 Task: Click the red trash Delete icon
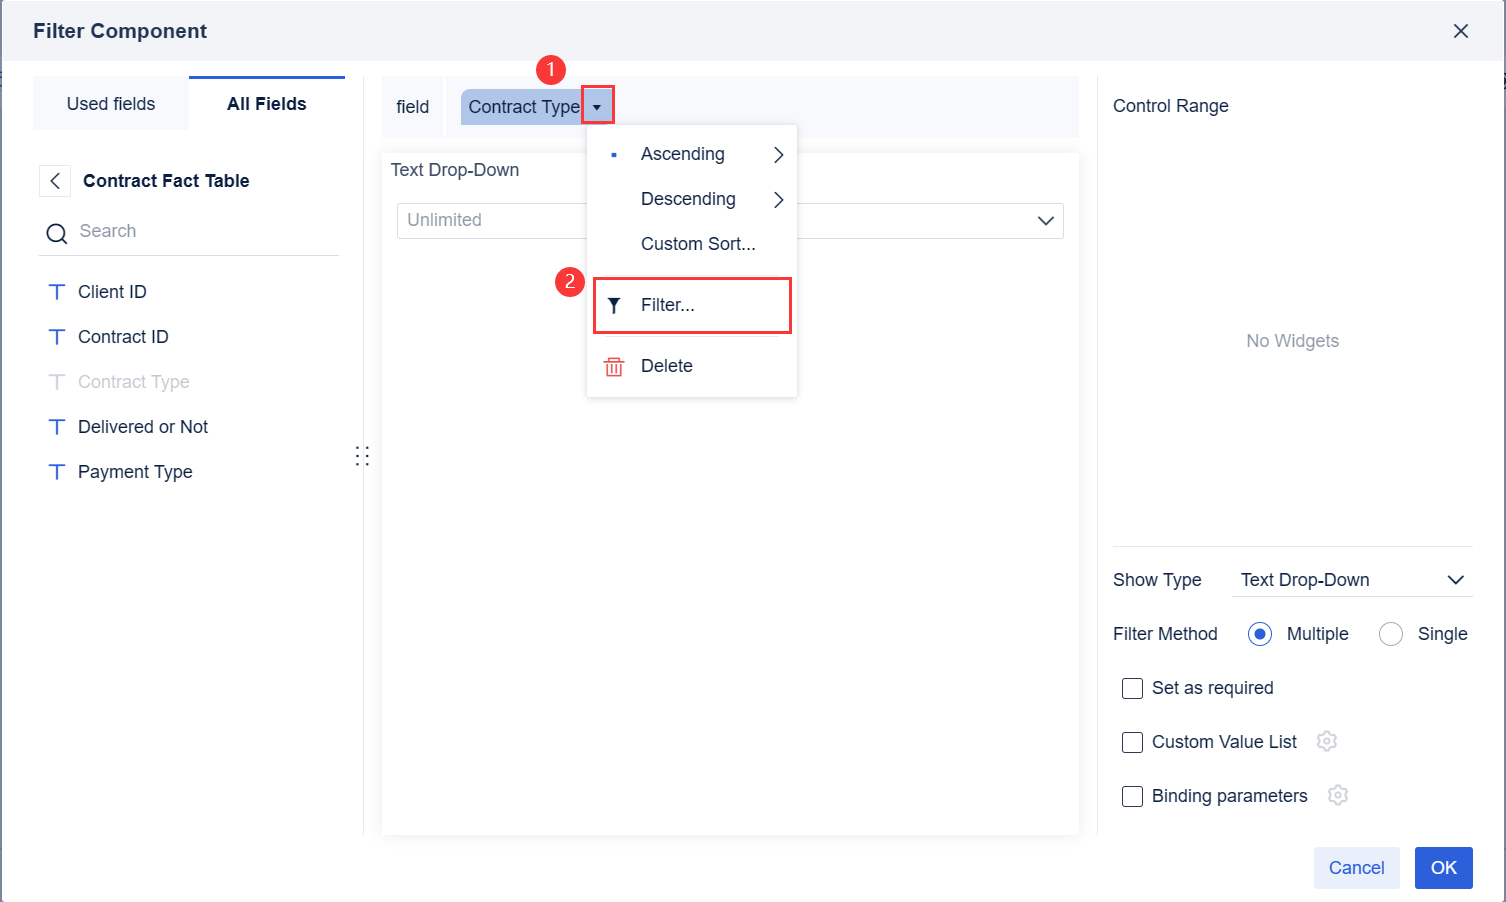(614, 367)
